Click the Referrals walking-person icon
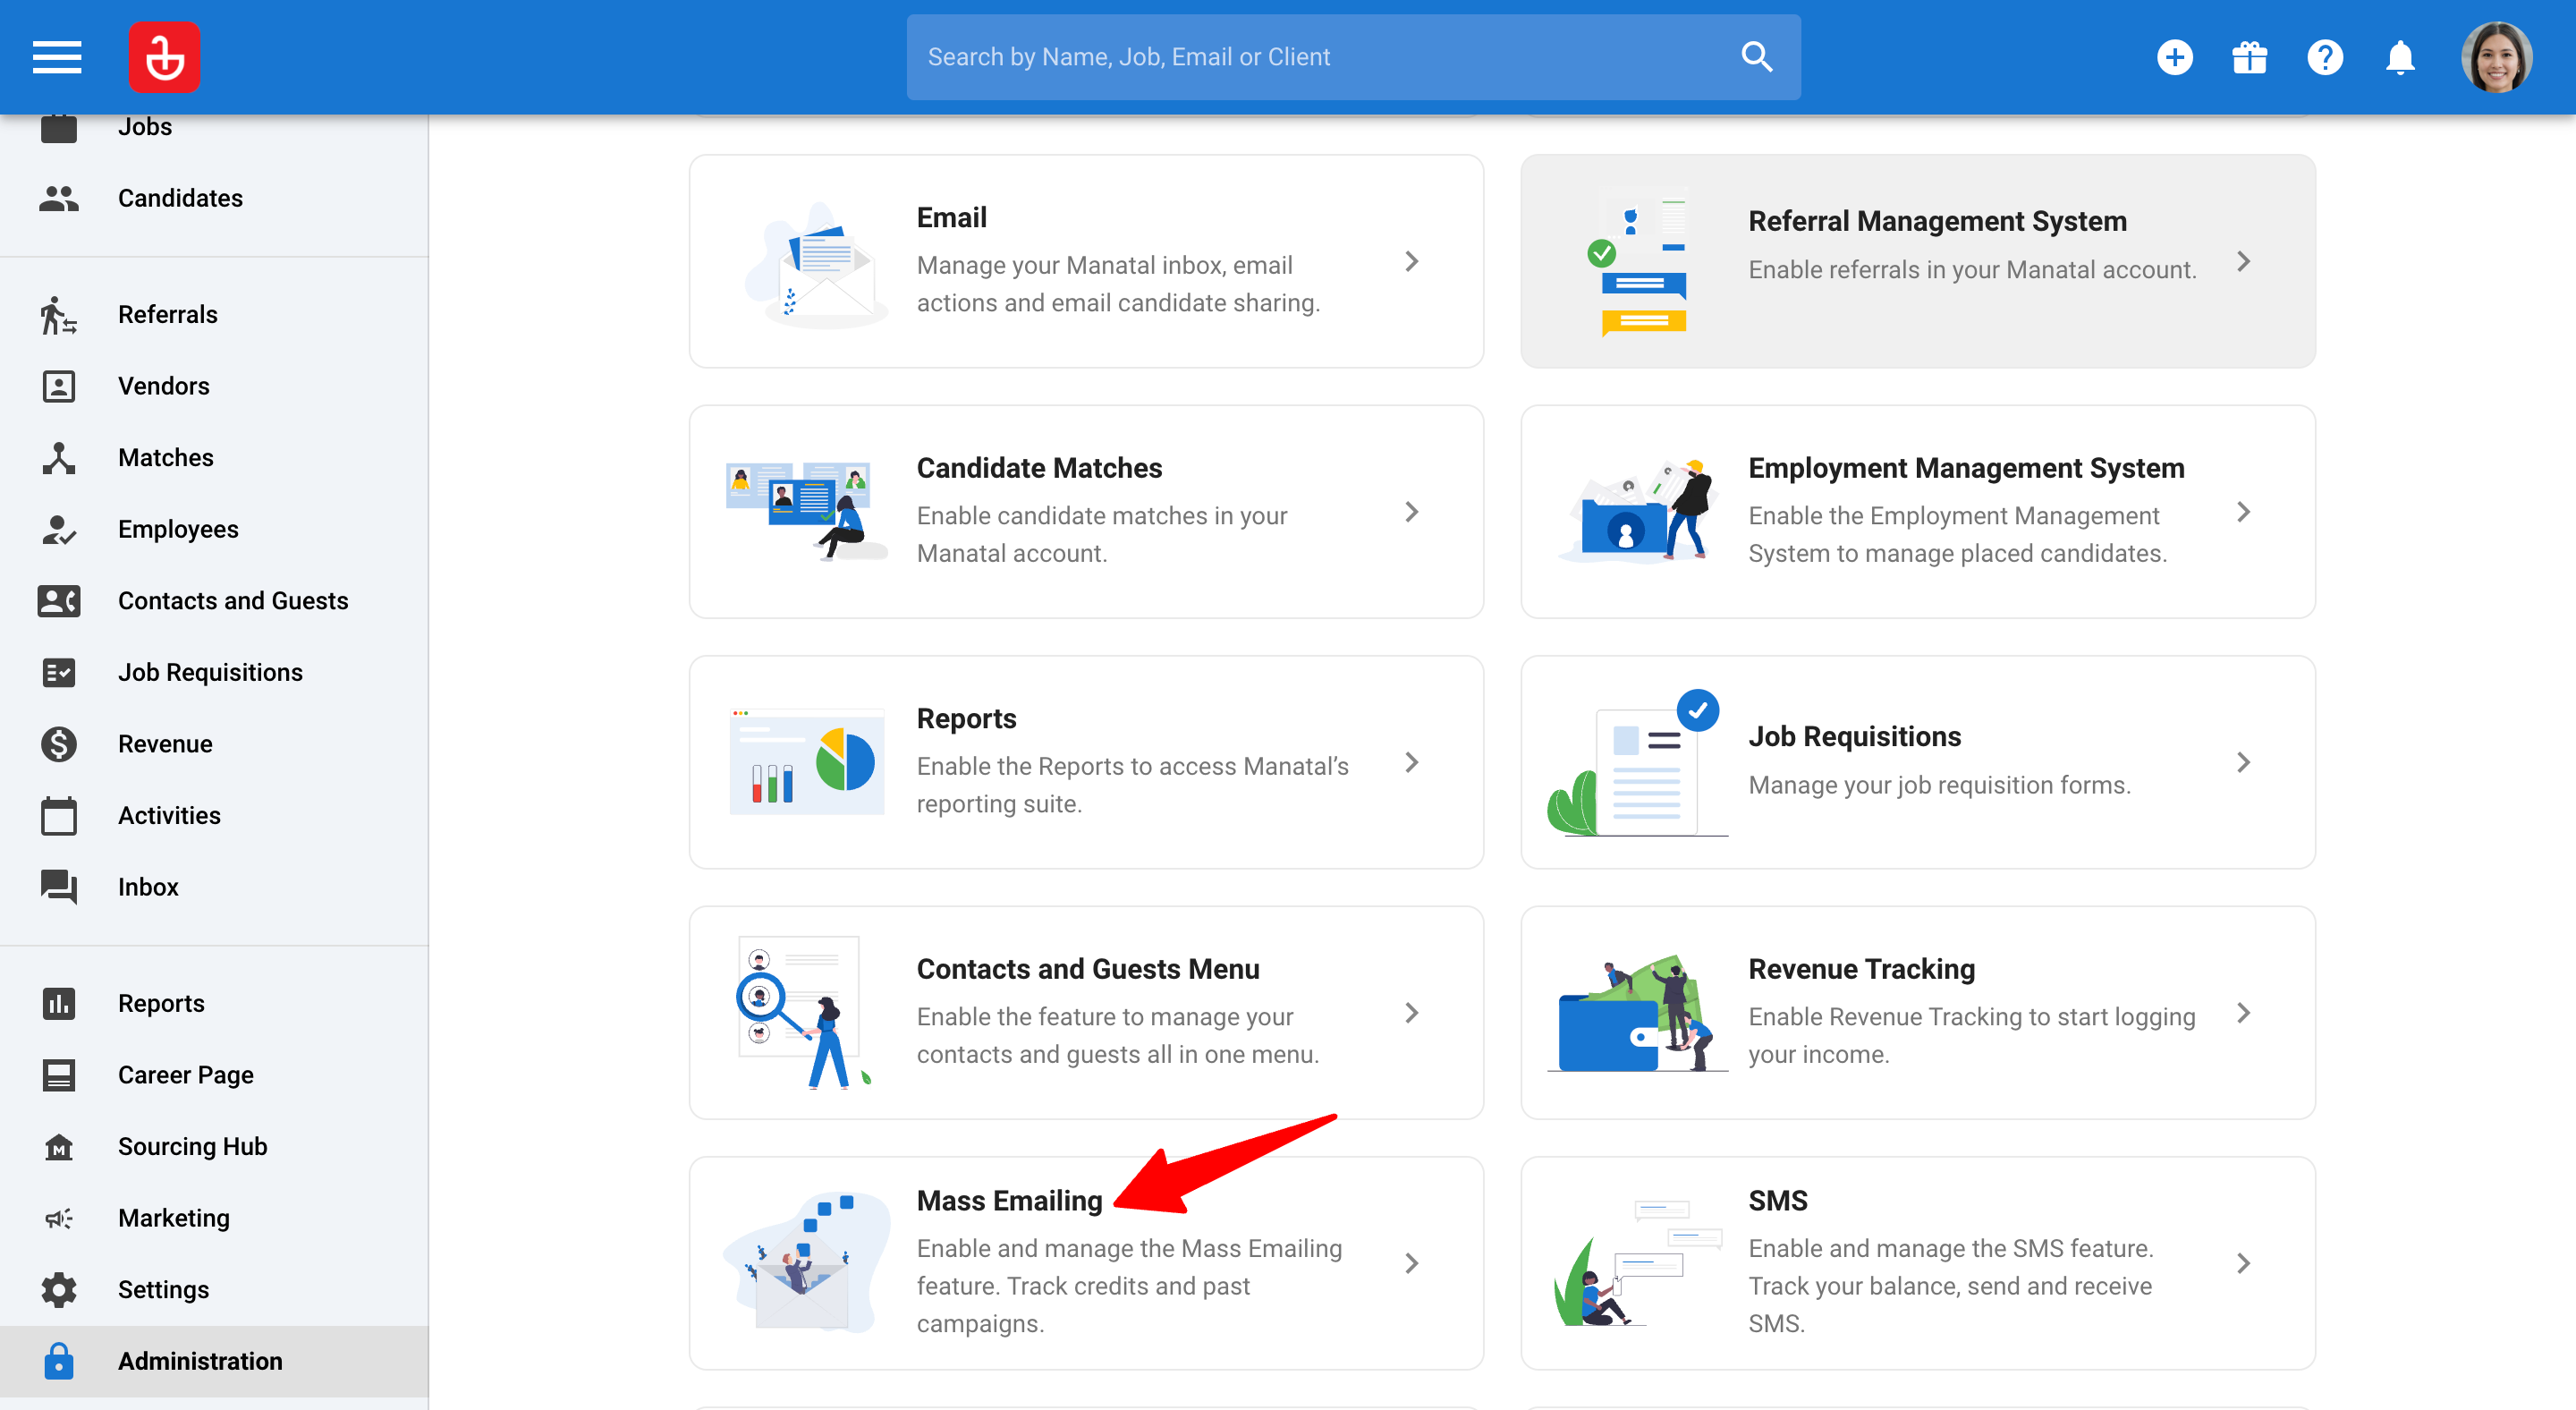Image resolution: width=2576 pixels, height=1410 pixels. click(59, 314)
